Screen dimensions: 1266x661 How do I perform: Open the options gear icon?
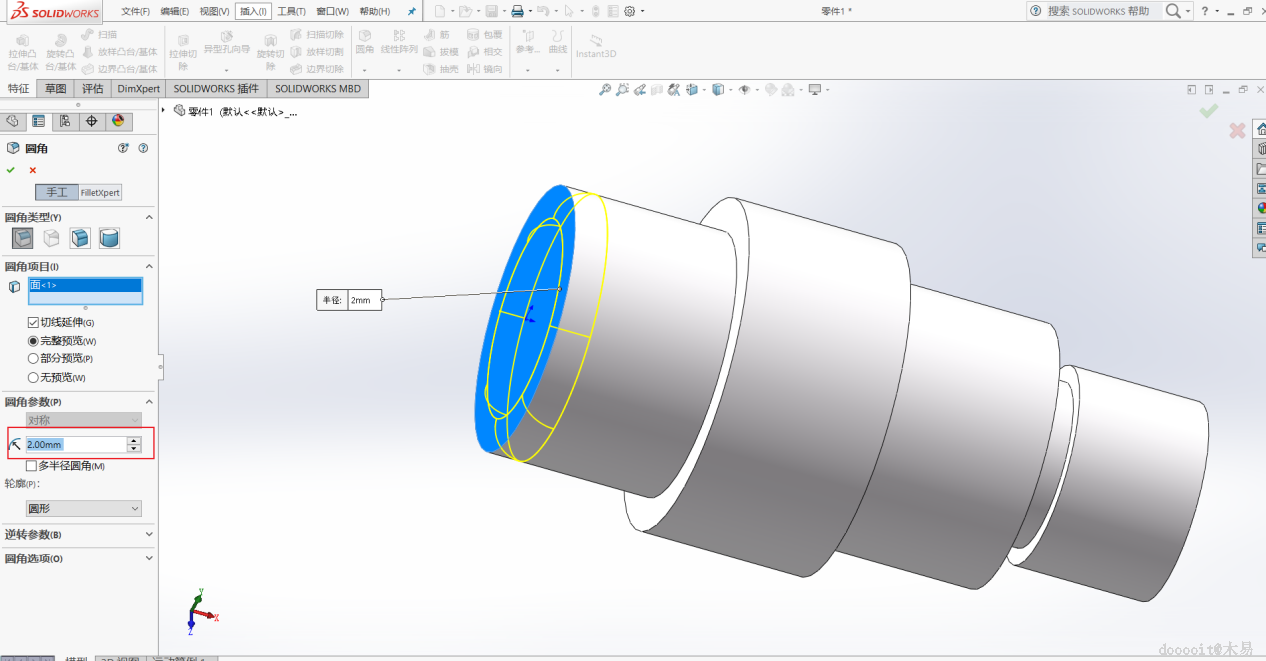click(630, 11)
